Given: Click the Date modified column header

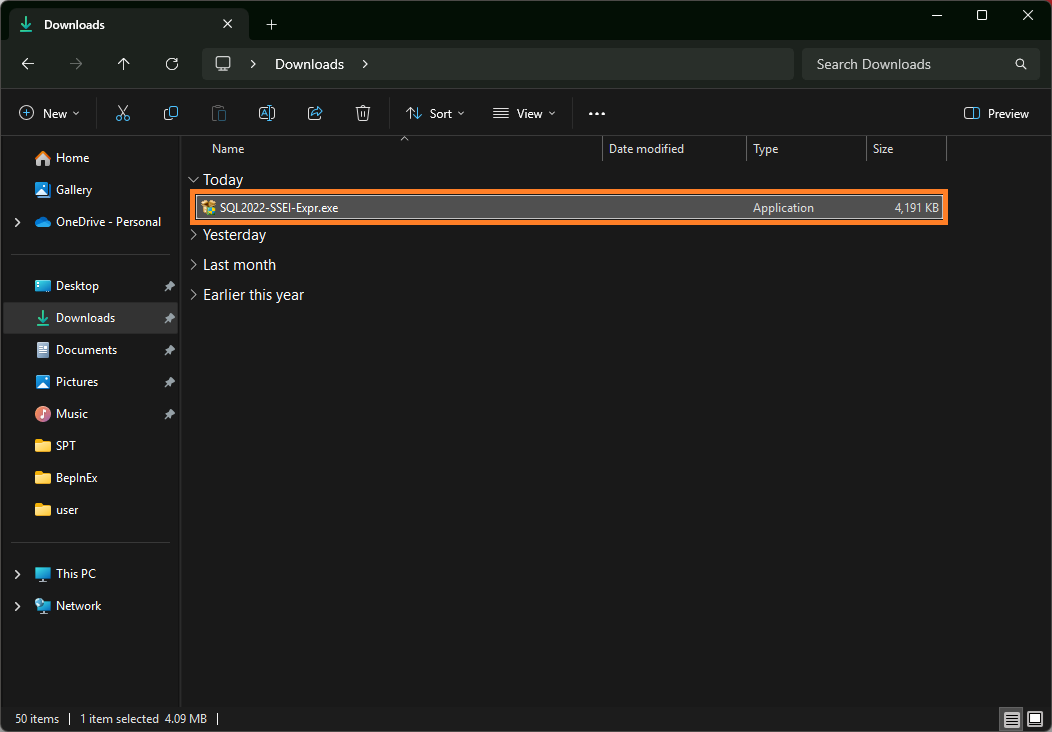Looking at the screenshot, I should point(646,149).
